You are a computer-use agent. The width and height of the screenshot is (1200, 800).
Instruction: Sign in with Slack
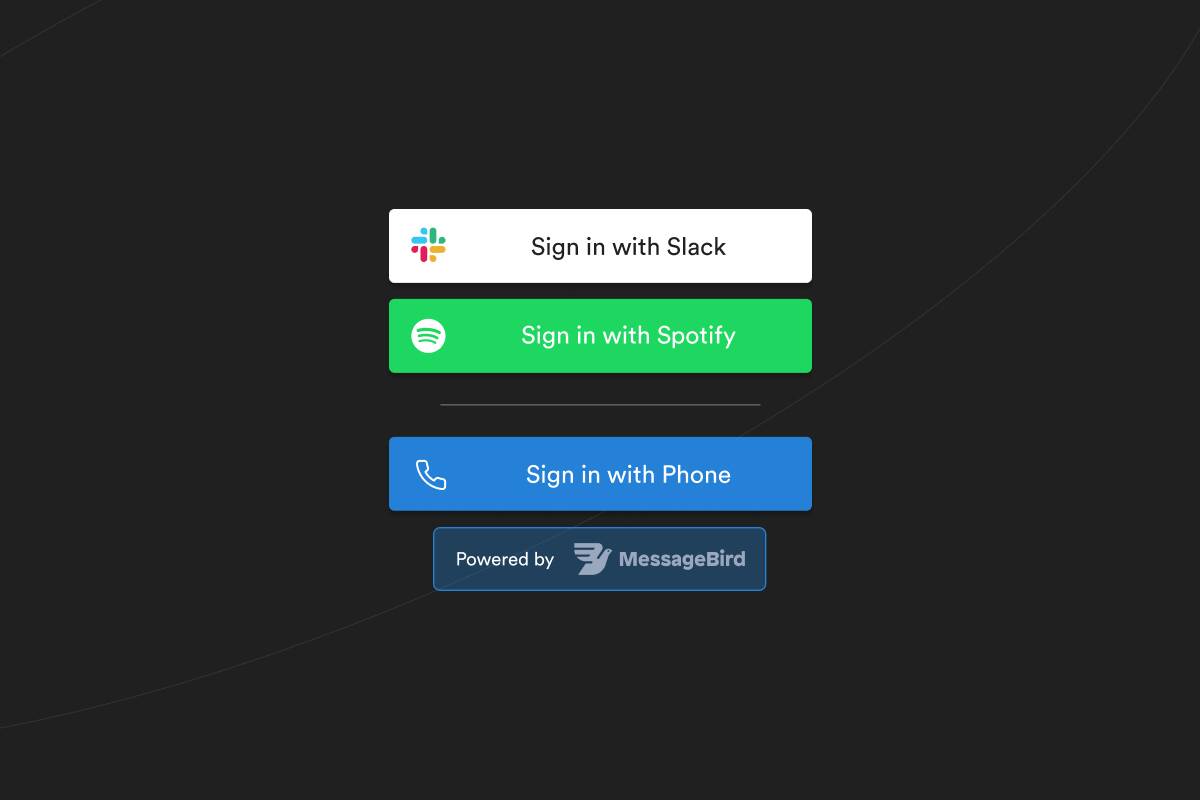[600, 246]
